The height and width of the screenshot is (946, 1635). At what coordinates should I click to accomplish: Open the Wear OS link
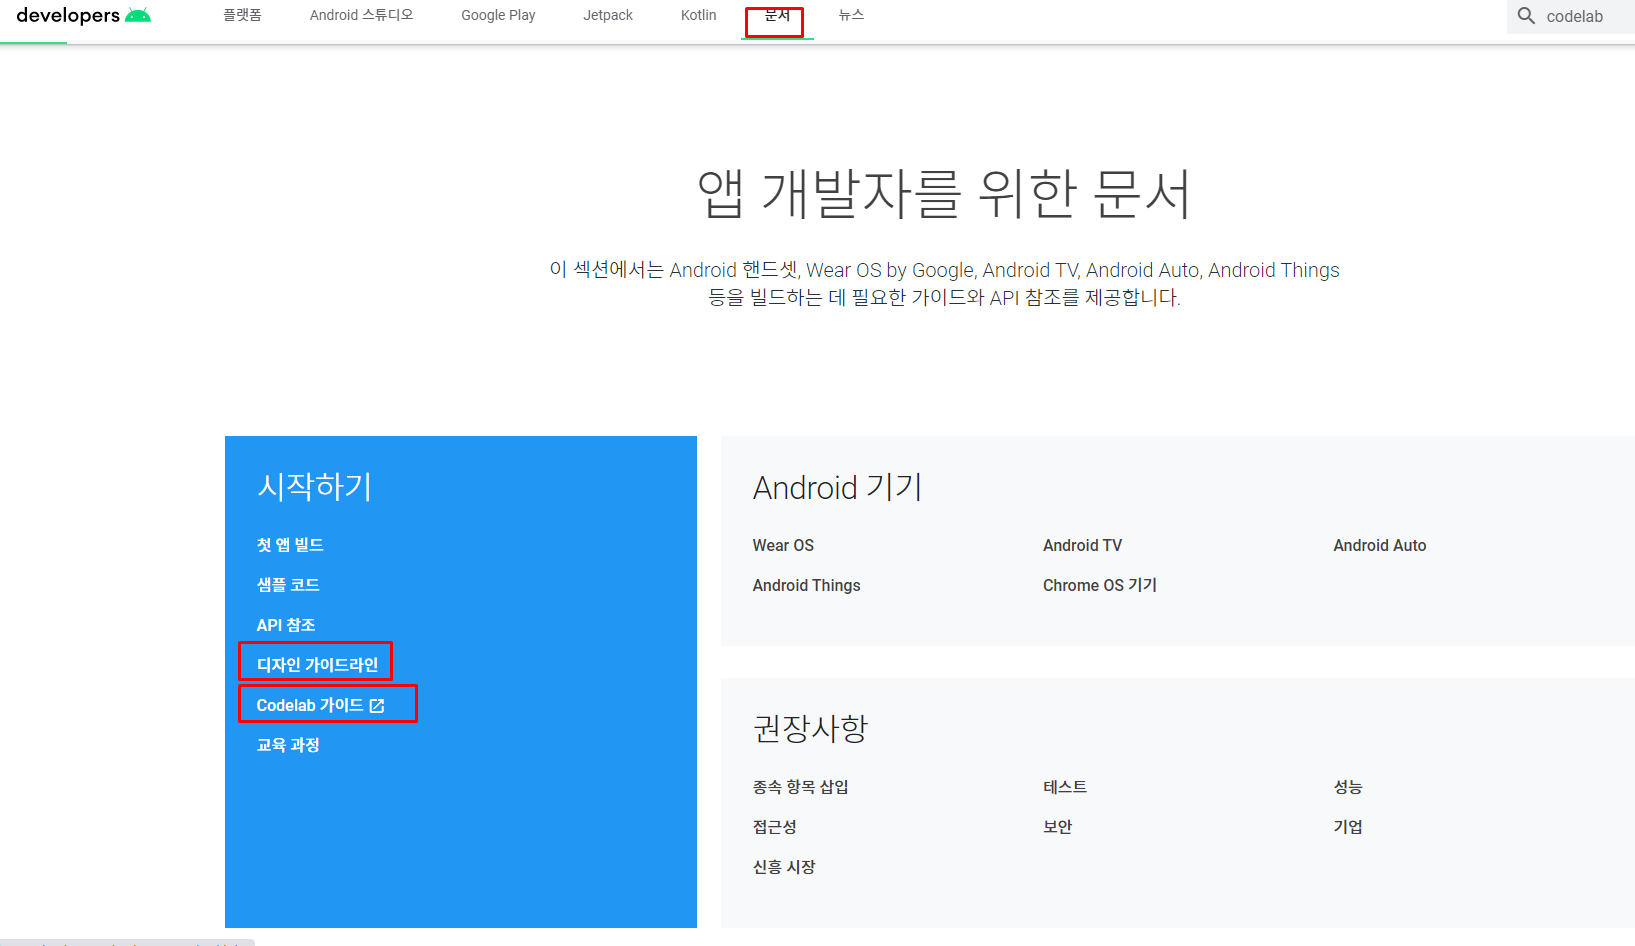783,545
